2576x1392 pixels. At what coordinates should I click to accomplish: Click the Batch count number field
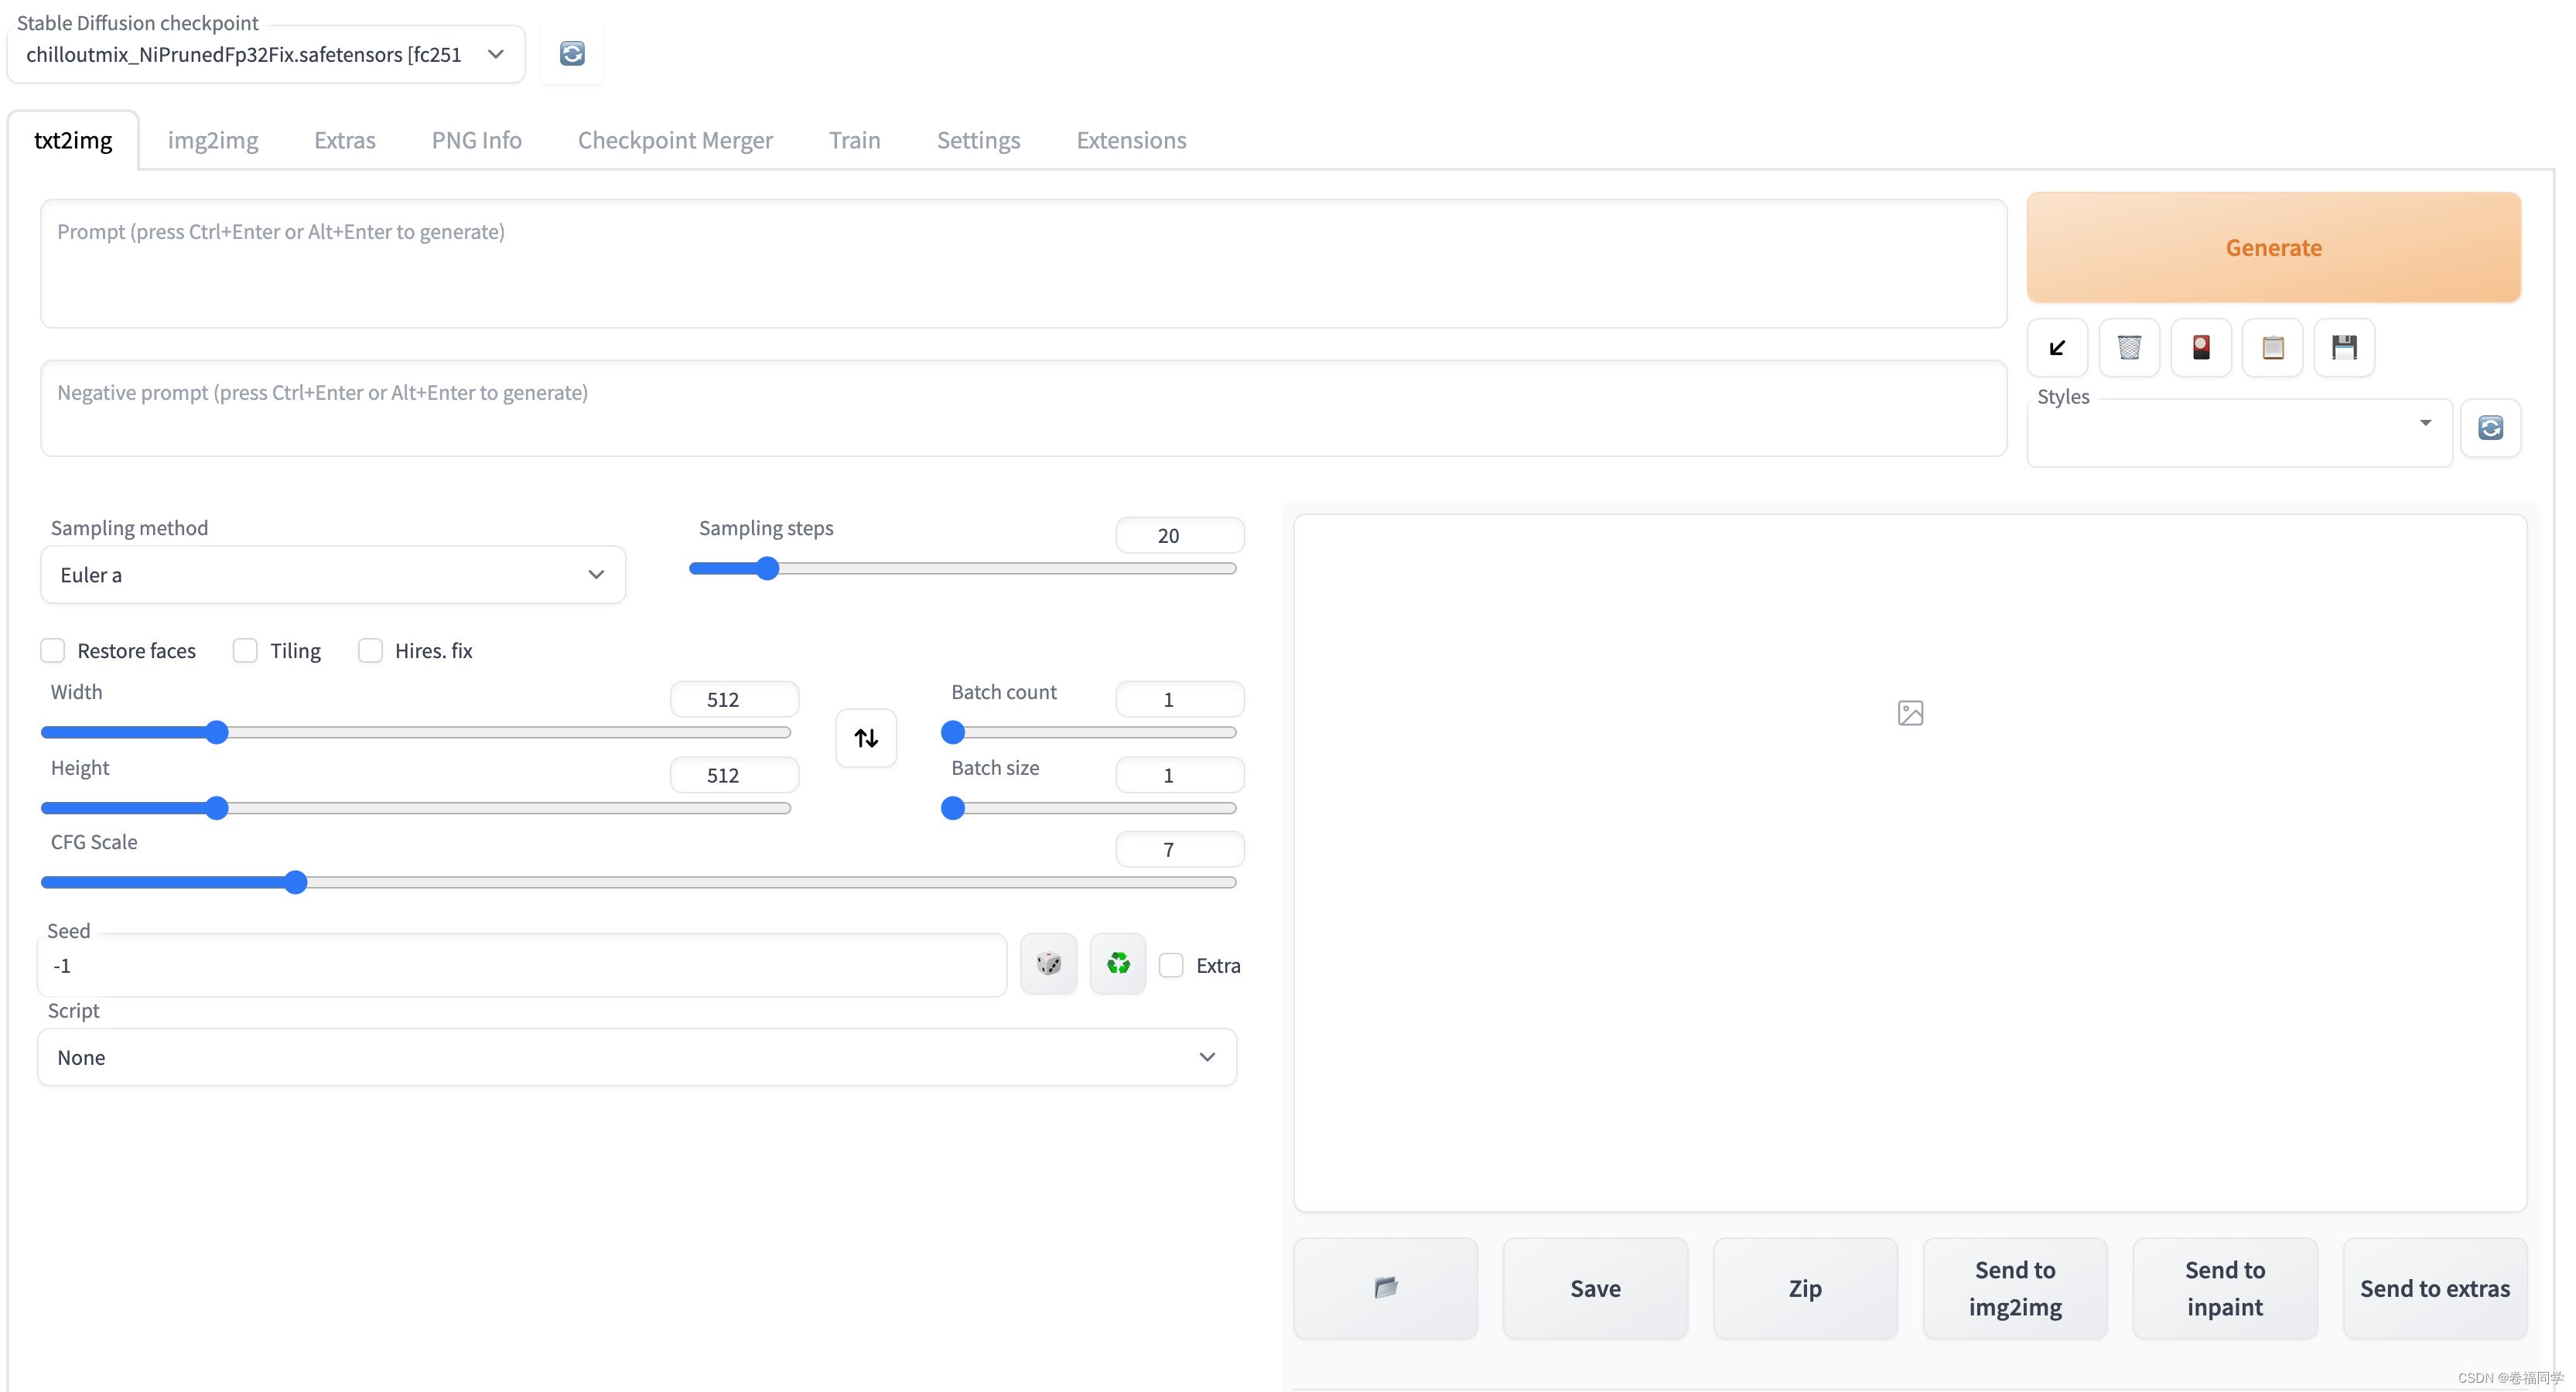tap(1180, 699)
